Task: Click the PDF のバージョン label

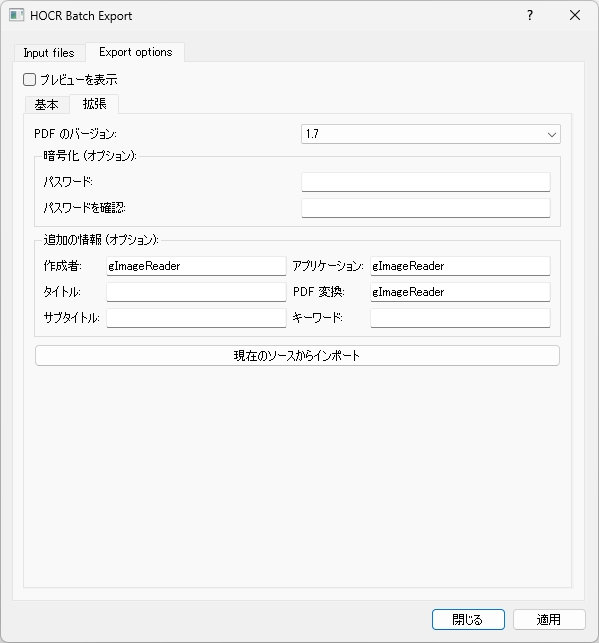Action: coord(75,134)
